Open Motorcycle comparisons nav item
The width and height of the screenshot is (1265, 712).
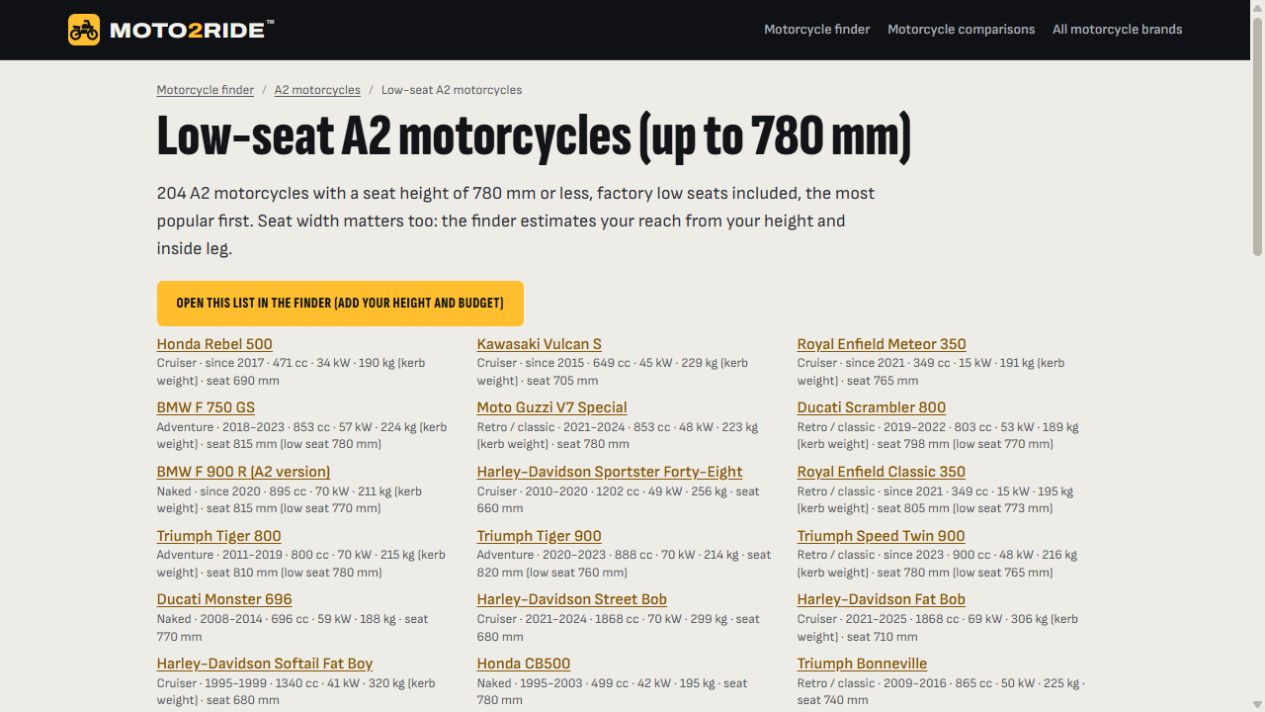tap(961, 30)
